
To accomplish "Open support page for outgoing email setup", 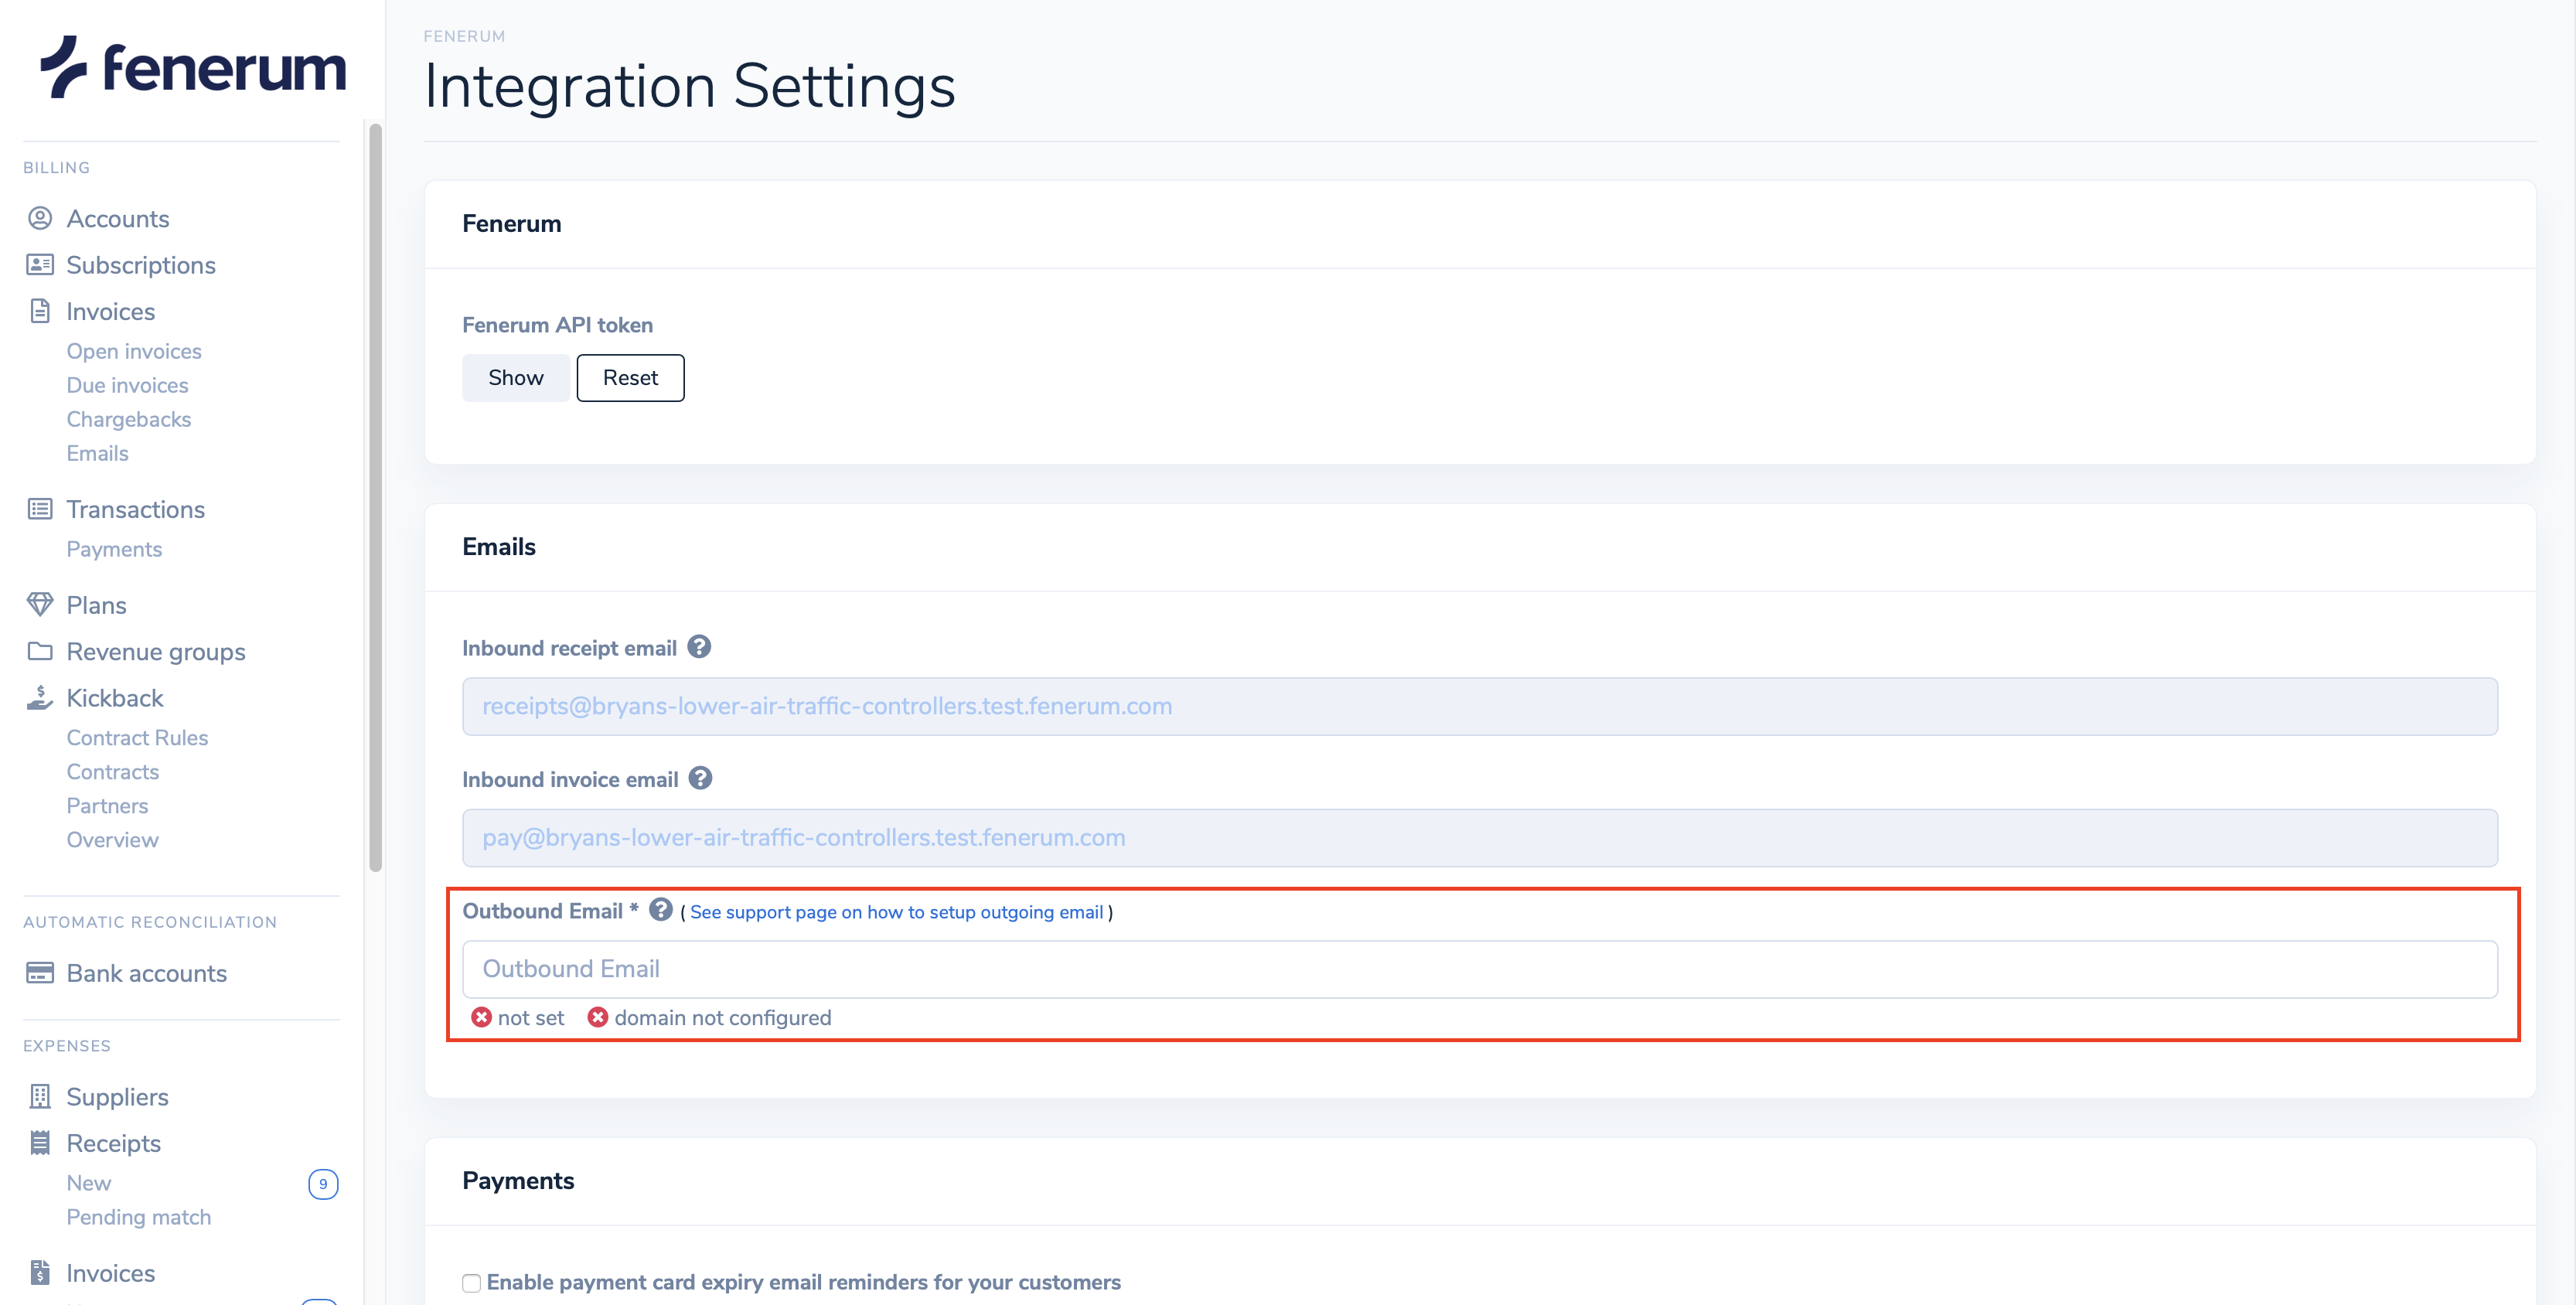I will point(896,912).
